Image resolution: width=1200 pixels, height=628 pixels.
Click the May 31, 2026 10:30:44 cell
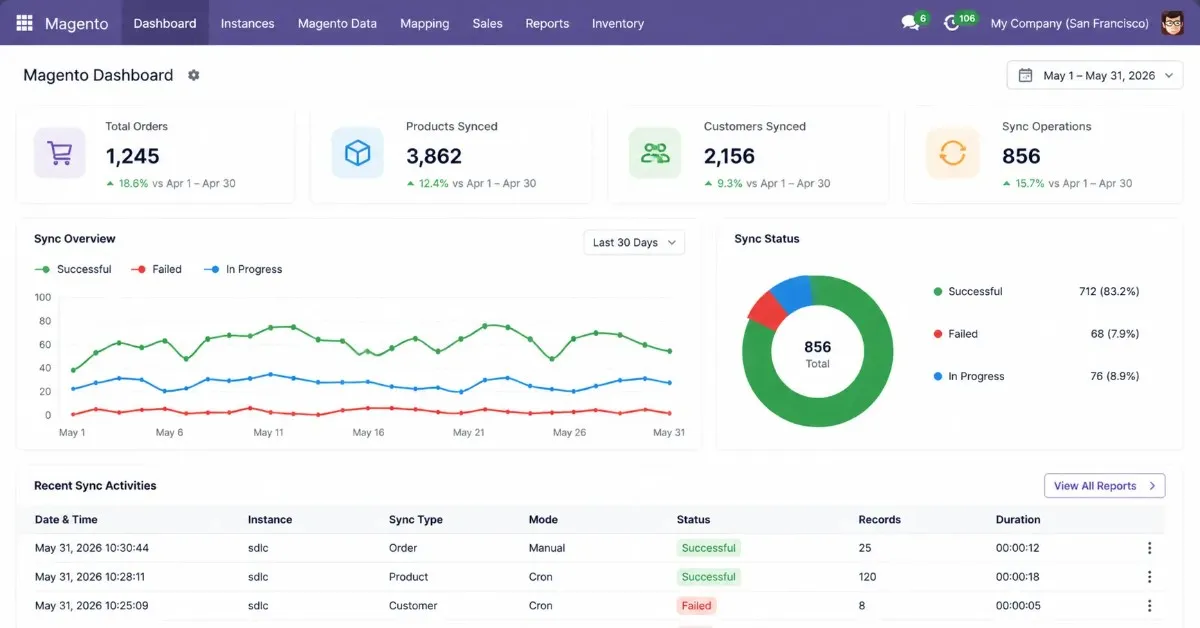pyautogui.click(x=92, y=548)
